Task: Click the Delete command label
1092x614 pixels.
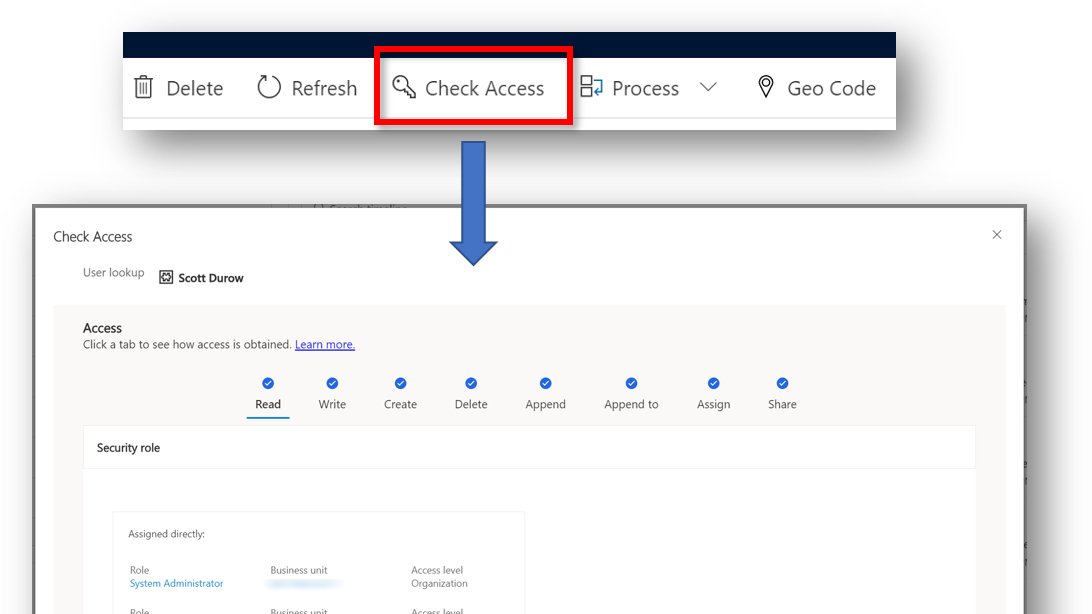Action: (195, 88)
